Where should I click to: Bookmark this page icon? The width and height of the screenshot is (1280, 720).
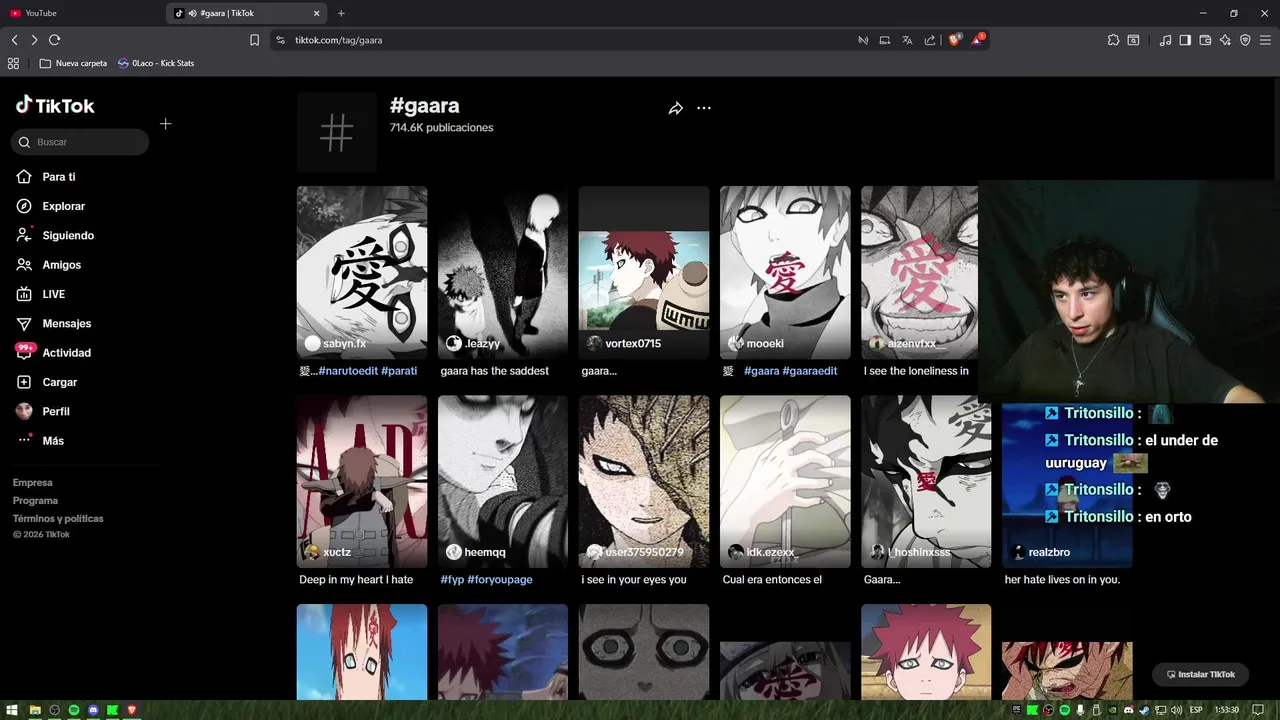click(254, 40)
